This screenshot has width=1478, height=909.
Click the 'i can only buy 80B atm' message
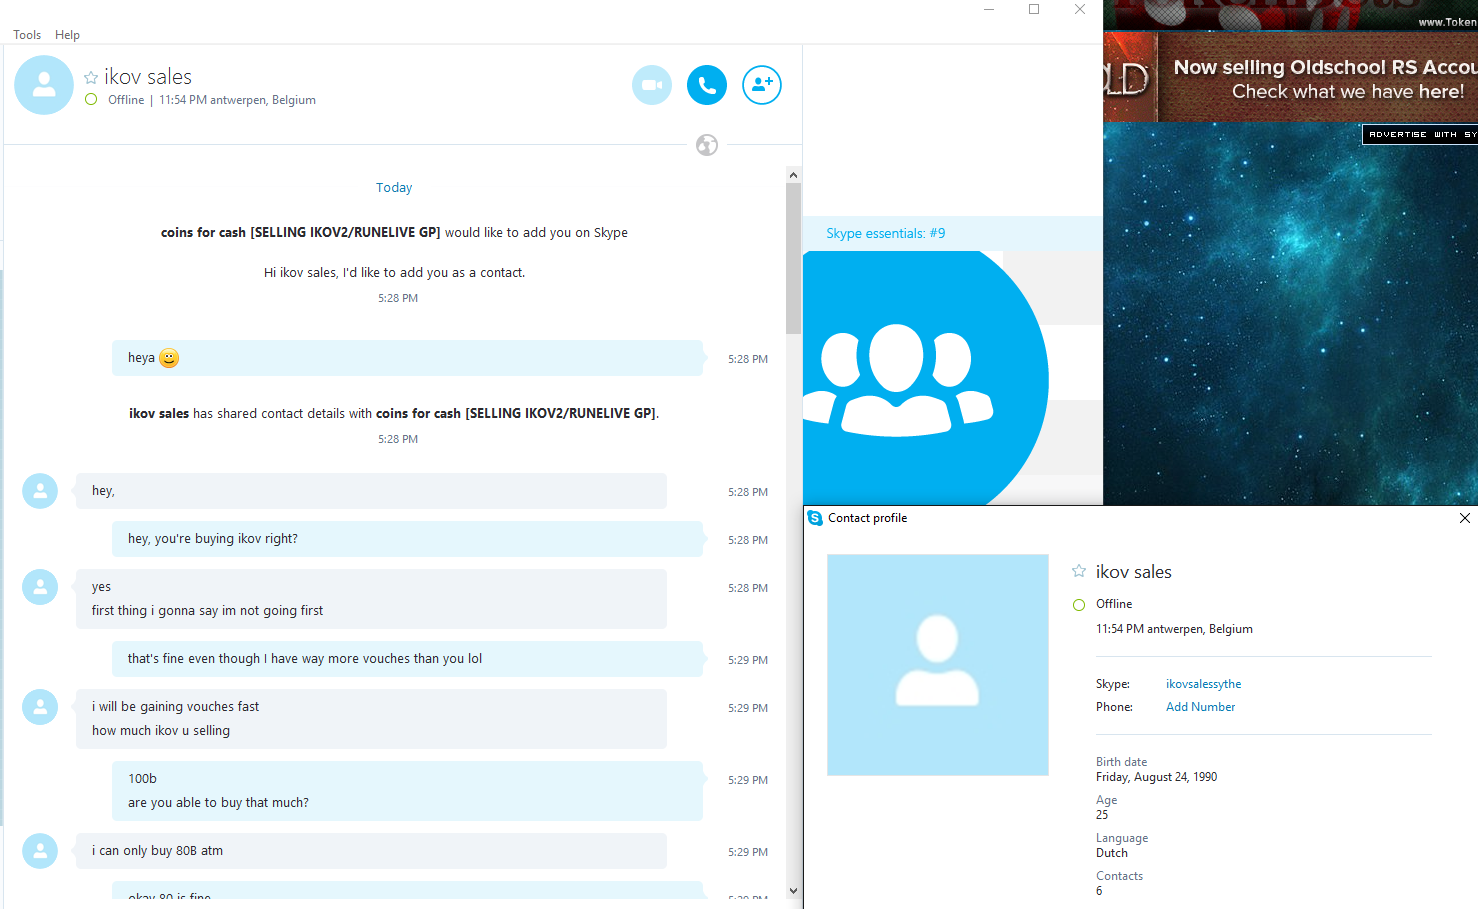click(371, 851)
